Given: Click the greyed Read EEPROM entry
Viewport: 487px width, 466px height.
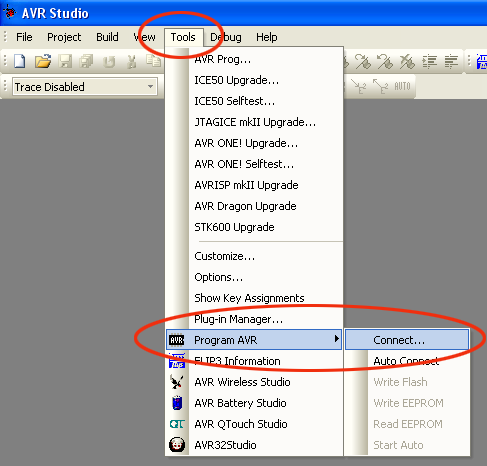Looking at the screenshot, I should coord(407,424).
